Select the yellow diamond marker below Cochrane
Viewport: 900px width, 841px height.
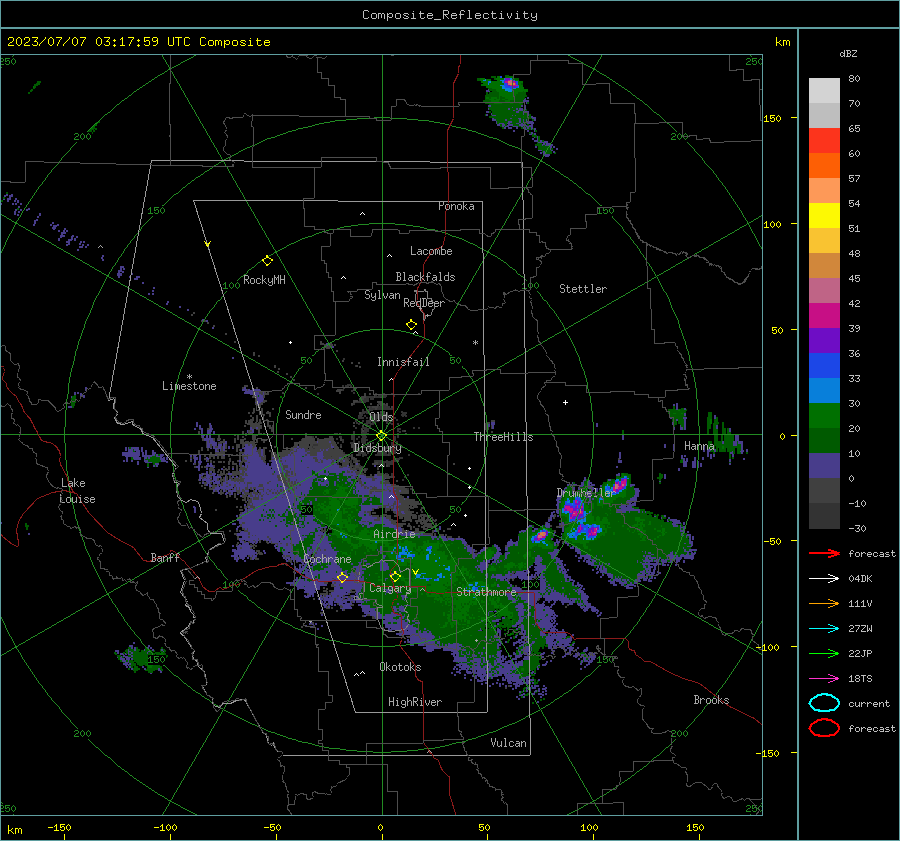(342, 577)
